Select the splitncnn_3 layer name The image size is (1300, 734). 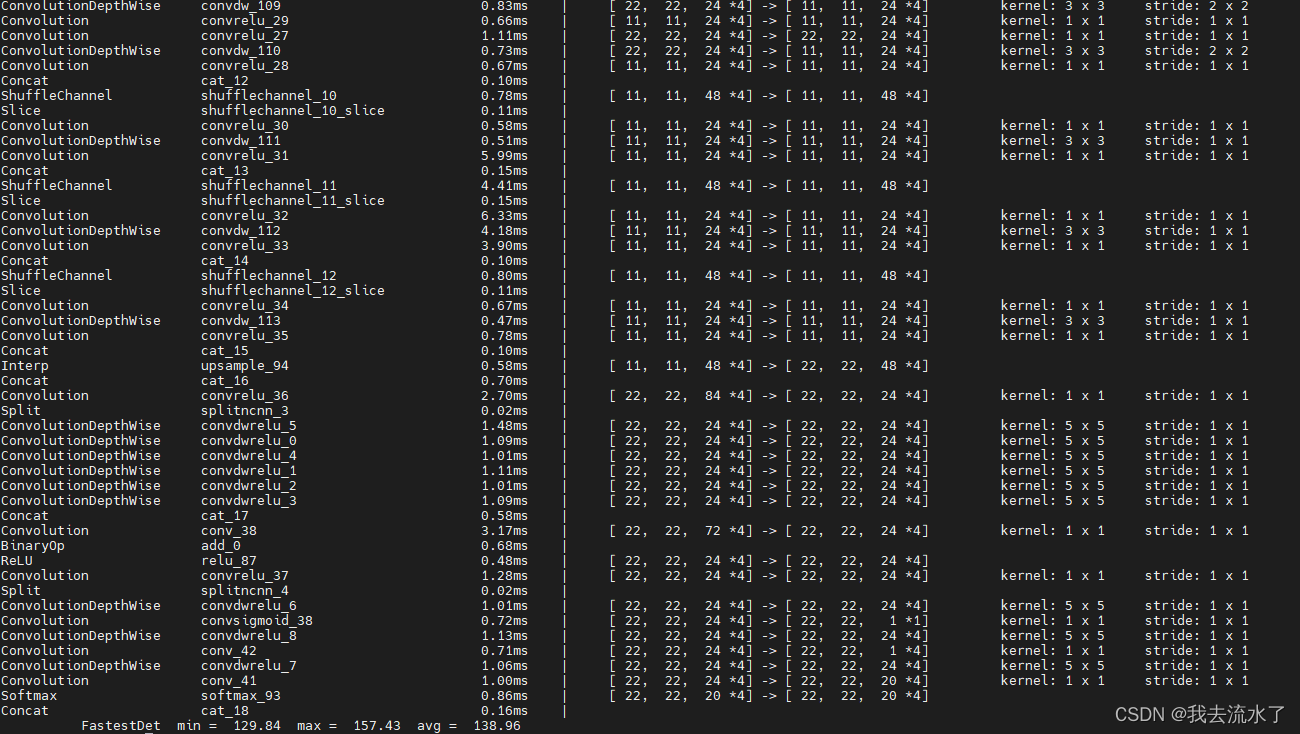tap(245, 411)
